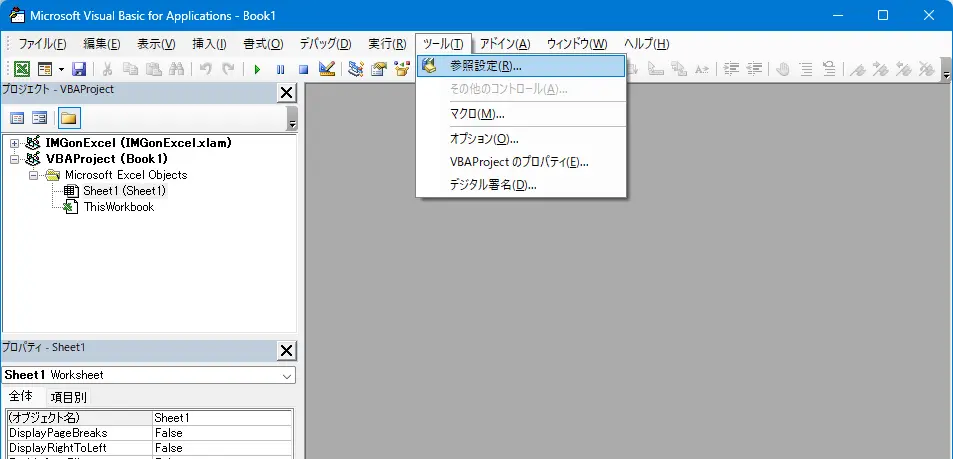Image resolution: width=953 pixels, height=459 pixels.
Task: Close the Project - VBAProject panel
Action: [286, 93]
